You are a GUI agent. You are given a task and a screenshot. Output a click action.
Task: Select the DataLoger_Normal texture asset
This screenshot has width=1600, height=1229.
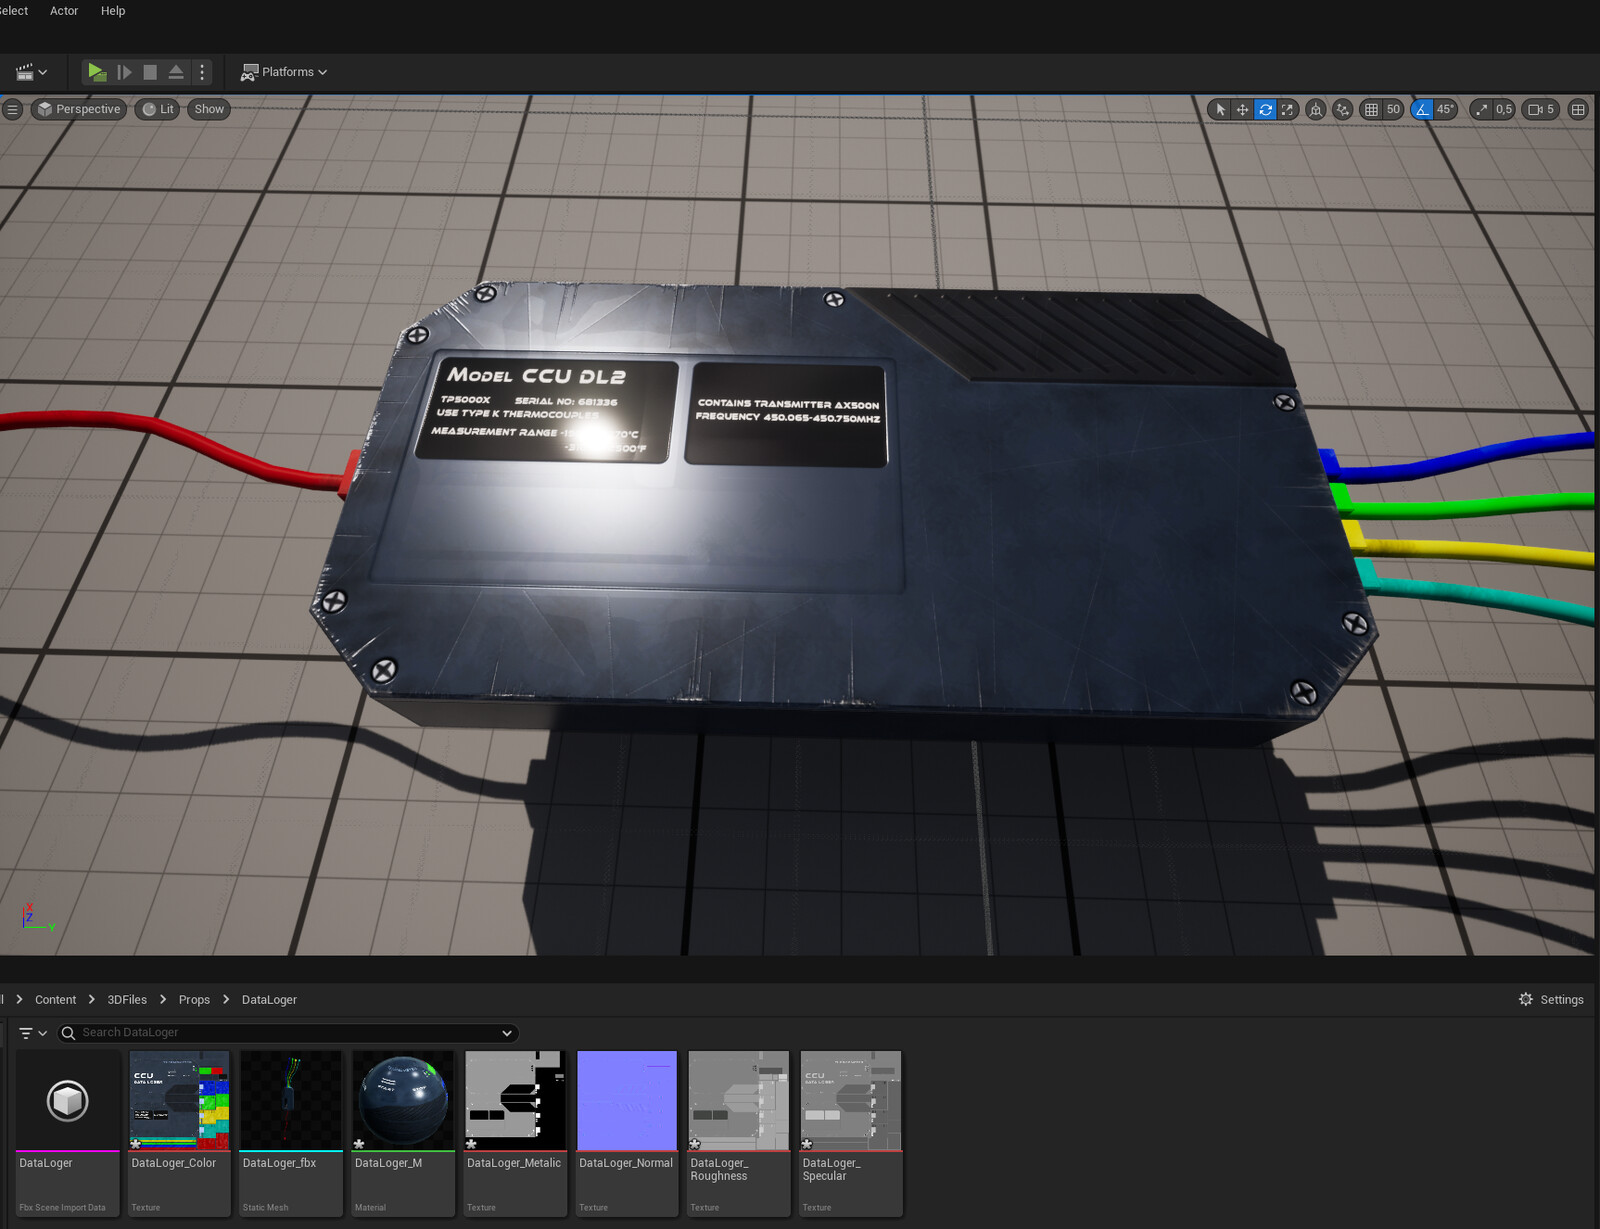[x=627, y=1133]
